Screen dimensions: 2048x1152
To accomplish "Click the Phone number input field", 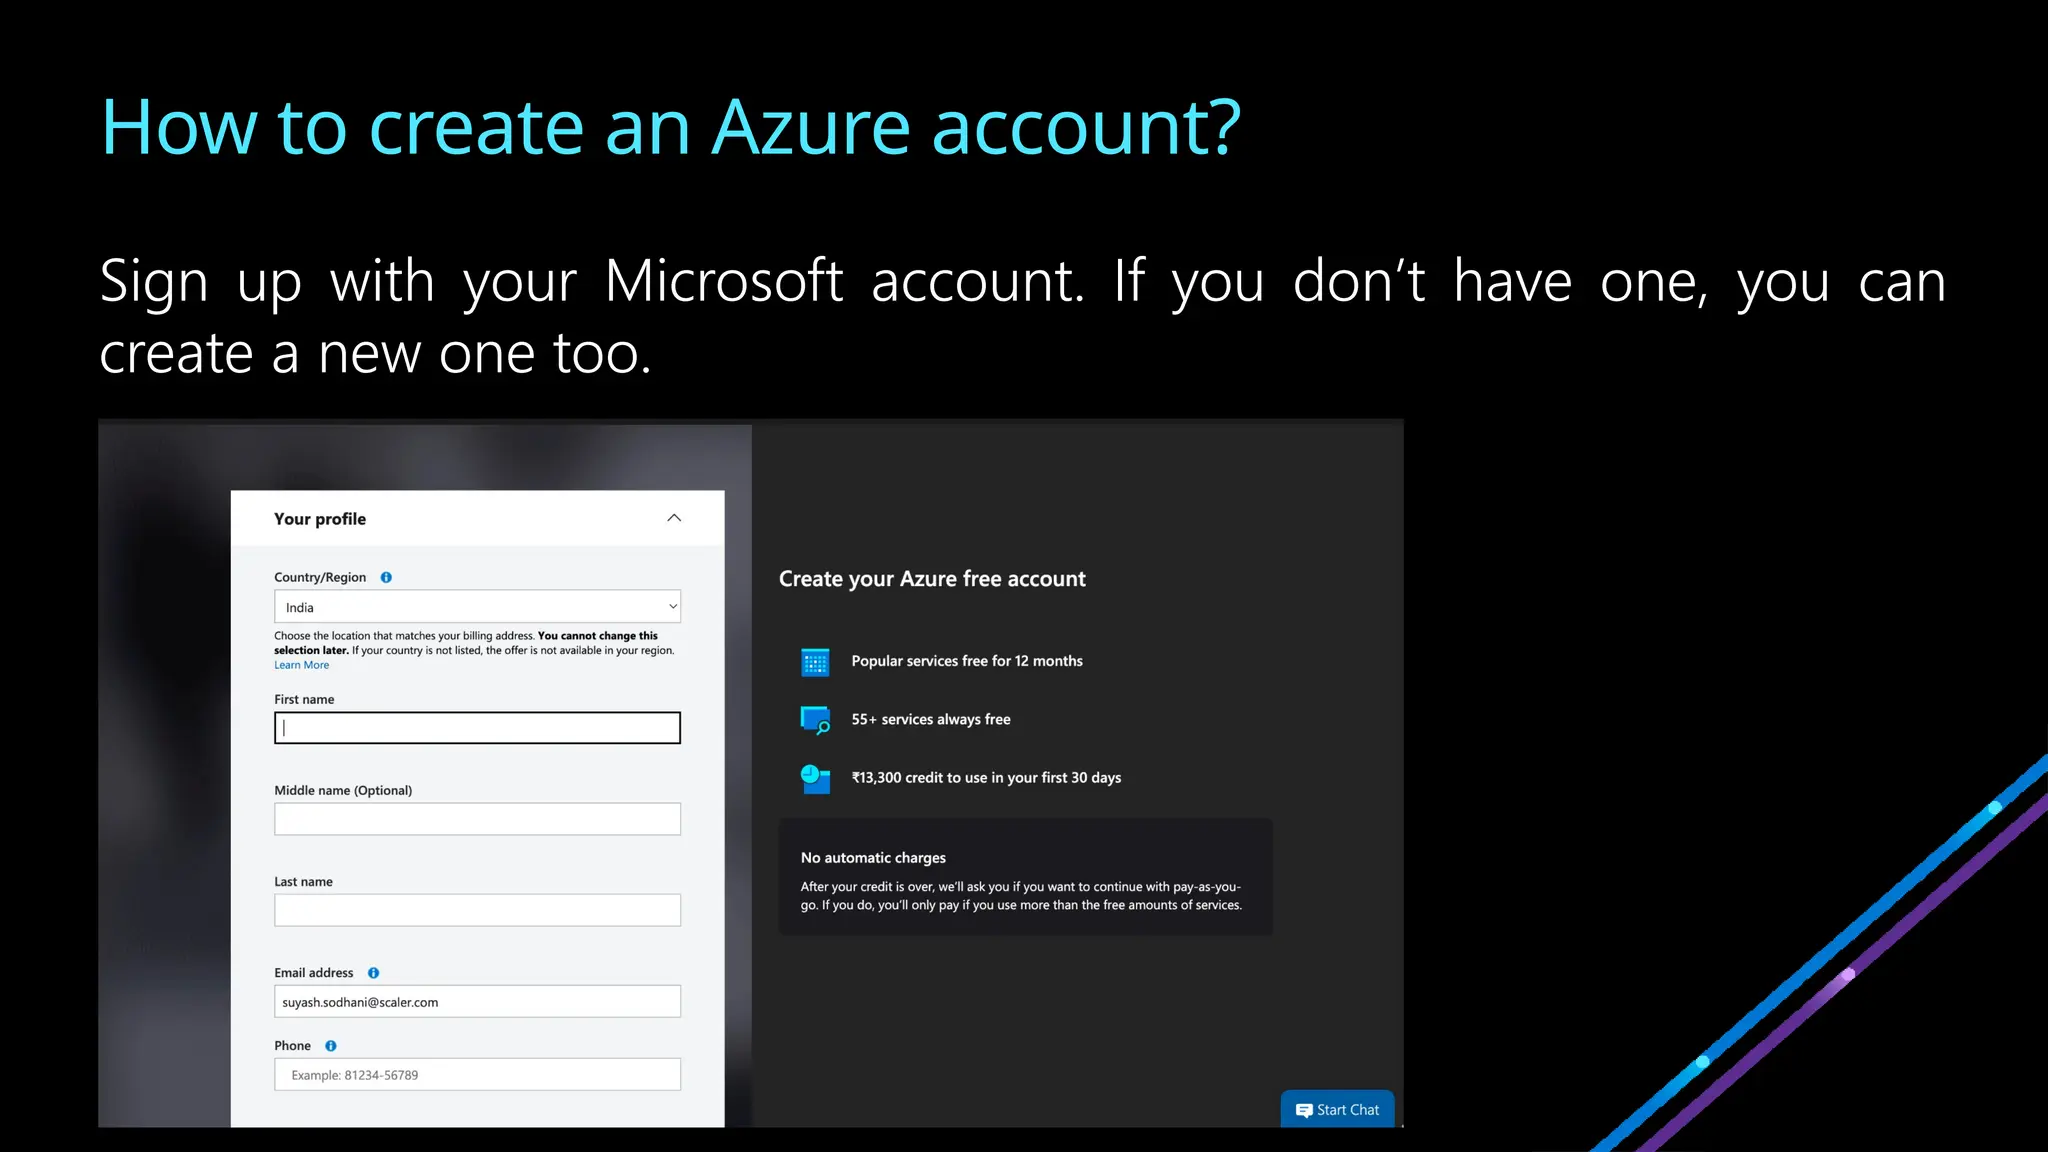I will pyautogui.click(x=477, y=1075).
